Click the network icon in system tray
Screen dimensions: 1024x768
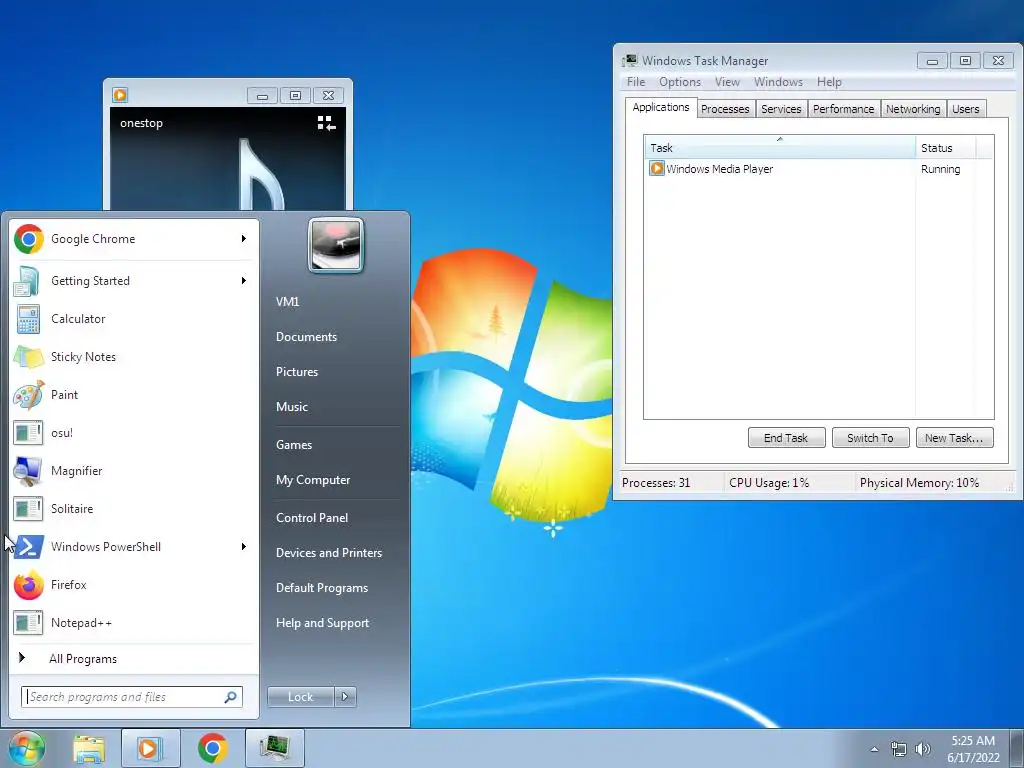click(899, 749)
